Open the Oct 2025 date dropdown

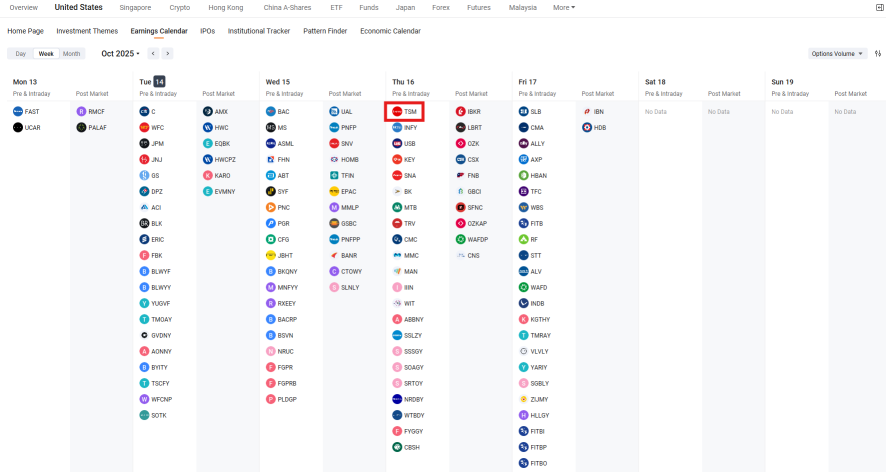tap(120, 54)
